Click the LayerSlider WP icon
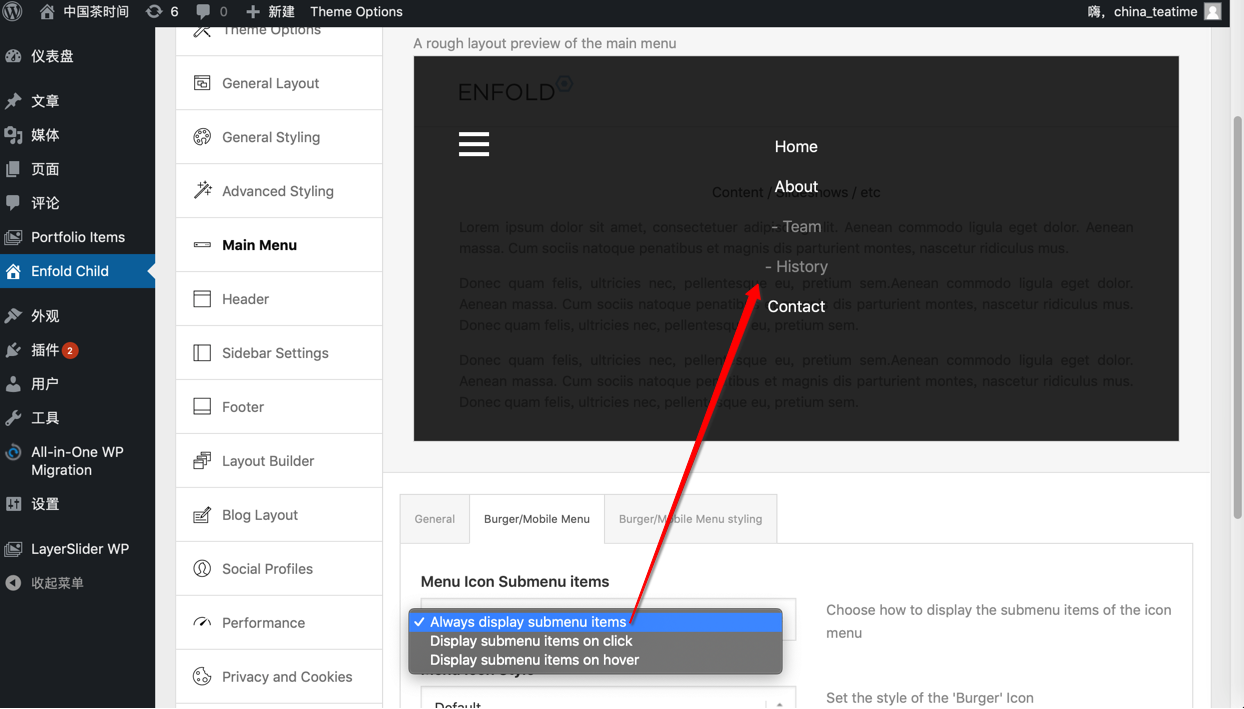Screen dimensions: 1244x709 pyautogui.click(x=13, y=549)
